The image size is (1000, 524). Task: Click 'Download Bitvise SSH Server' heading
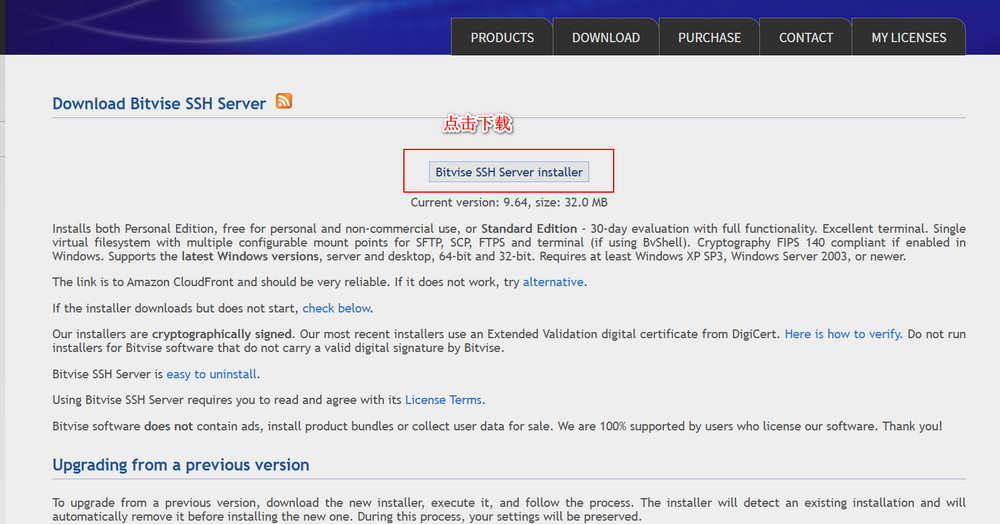[x=159, y=103]
